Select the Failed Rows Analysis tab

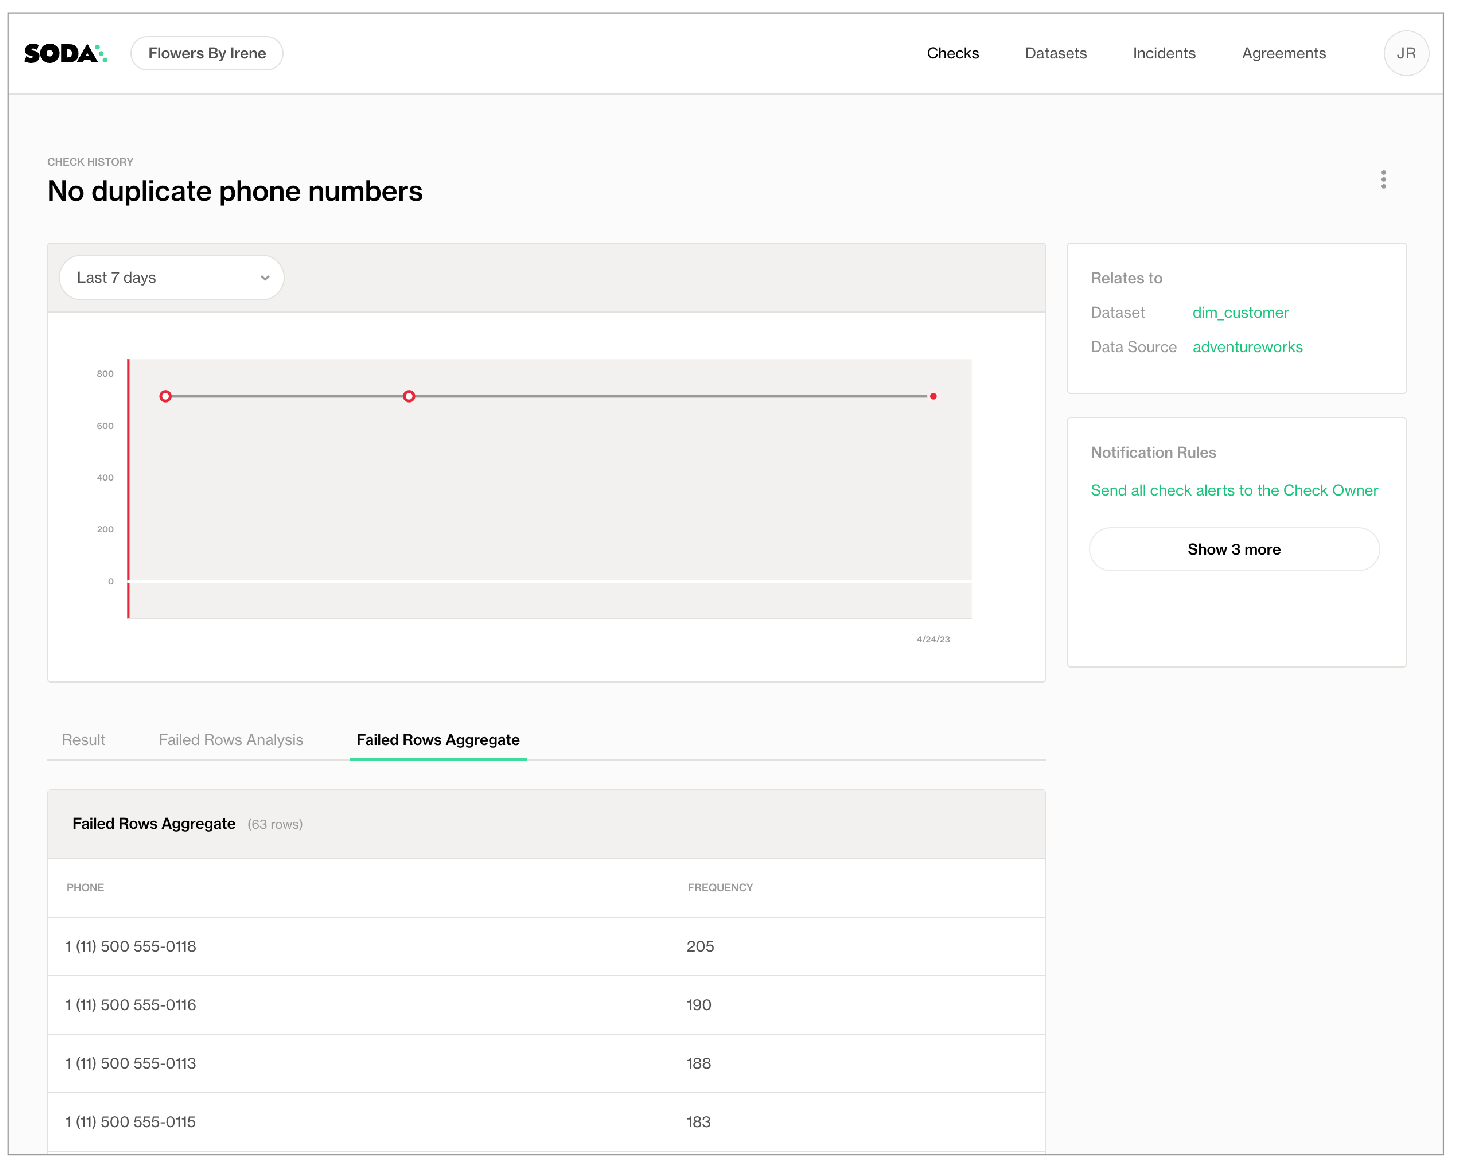coord(231,740)
